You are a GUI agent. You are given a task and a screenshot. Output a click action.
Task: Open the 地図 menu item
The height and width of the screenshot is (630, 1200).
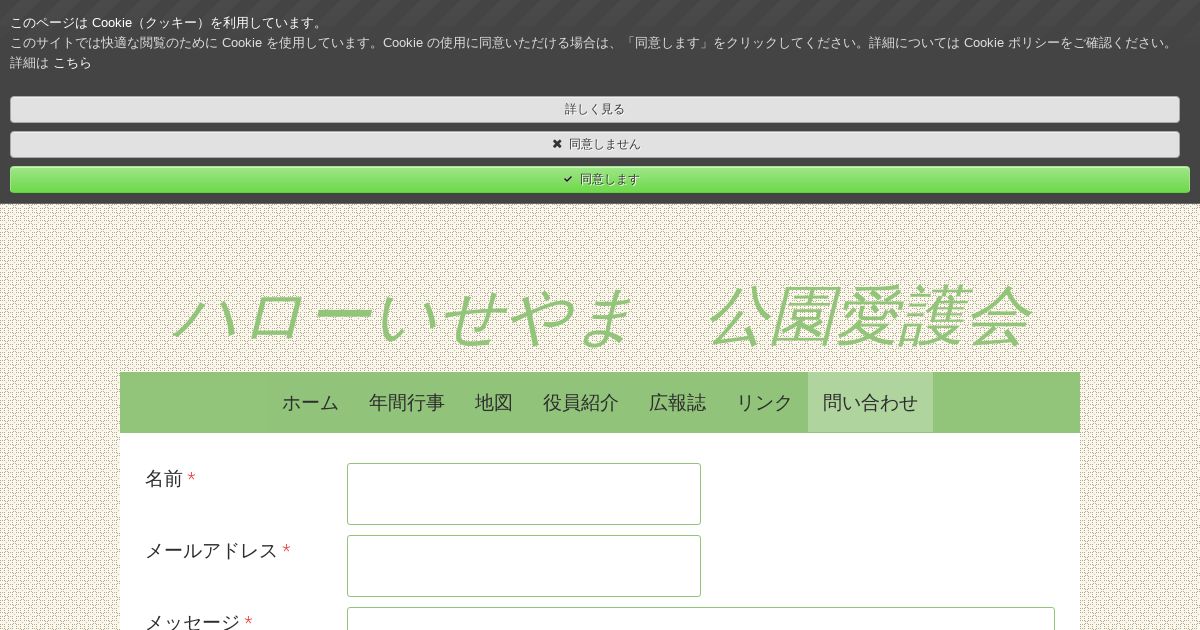tap(494, 403)
